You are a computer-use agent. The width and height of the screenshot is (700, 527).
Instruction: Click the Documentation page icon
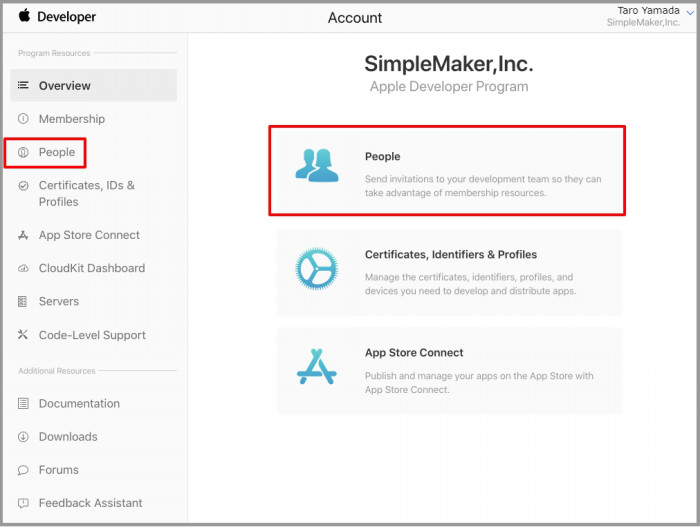[x=23, y=404]
